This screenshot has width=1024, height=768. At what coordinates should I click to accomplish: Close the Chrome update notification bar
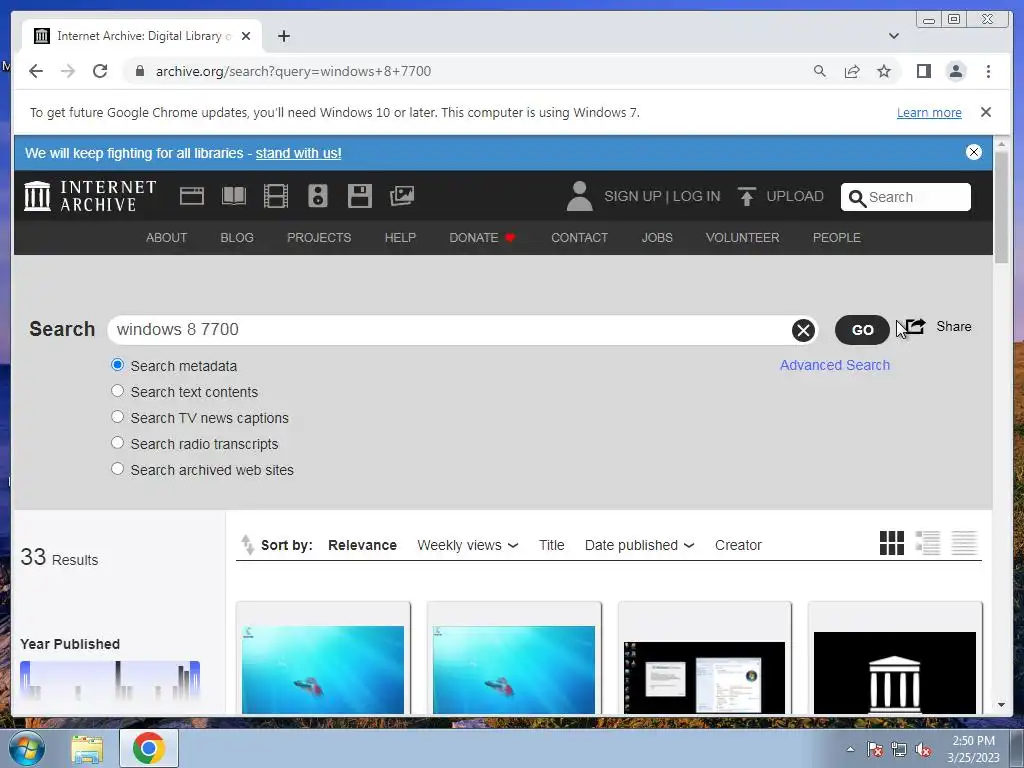[986, 112]
